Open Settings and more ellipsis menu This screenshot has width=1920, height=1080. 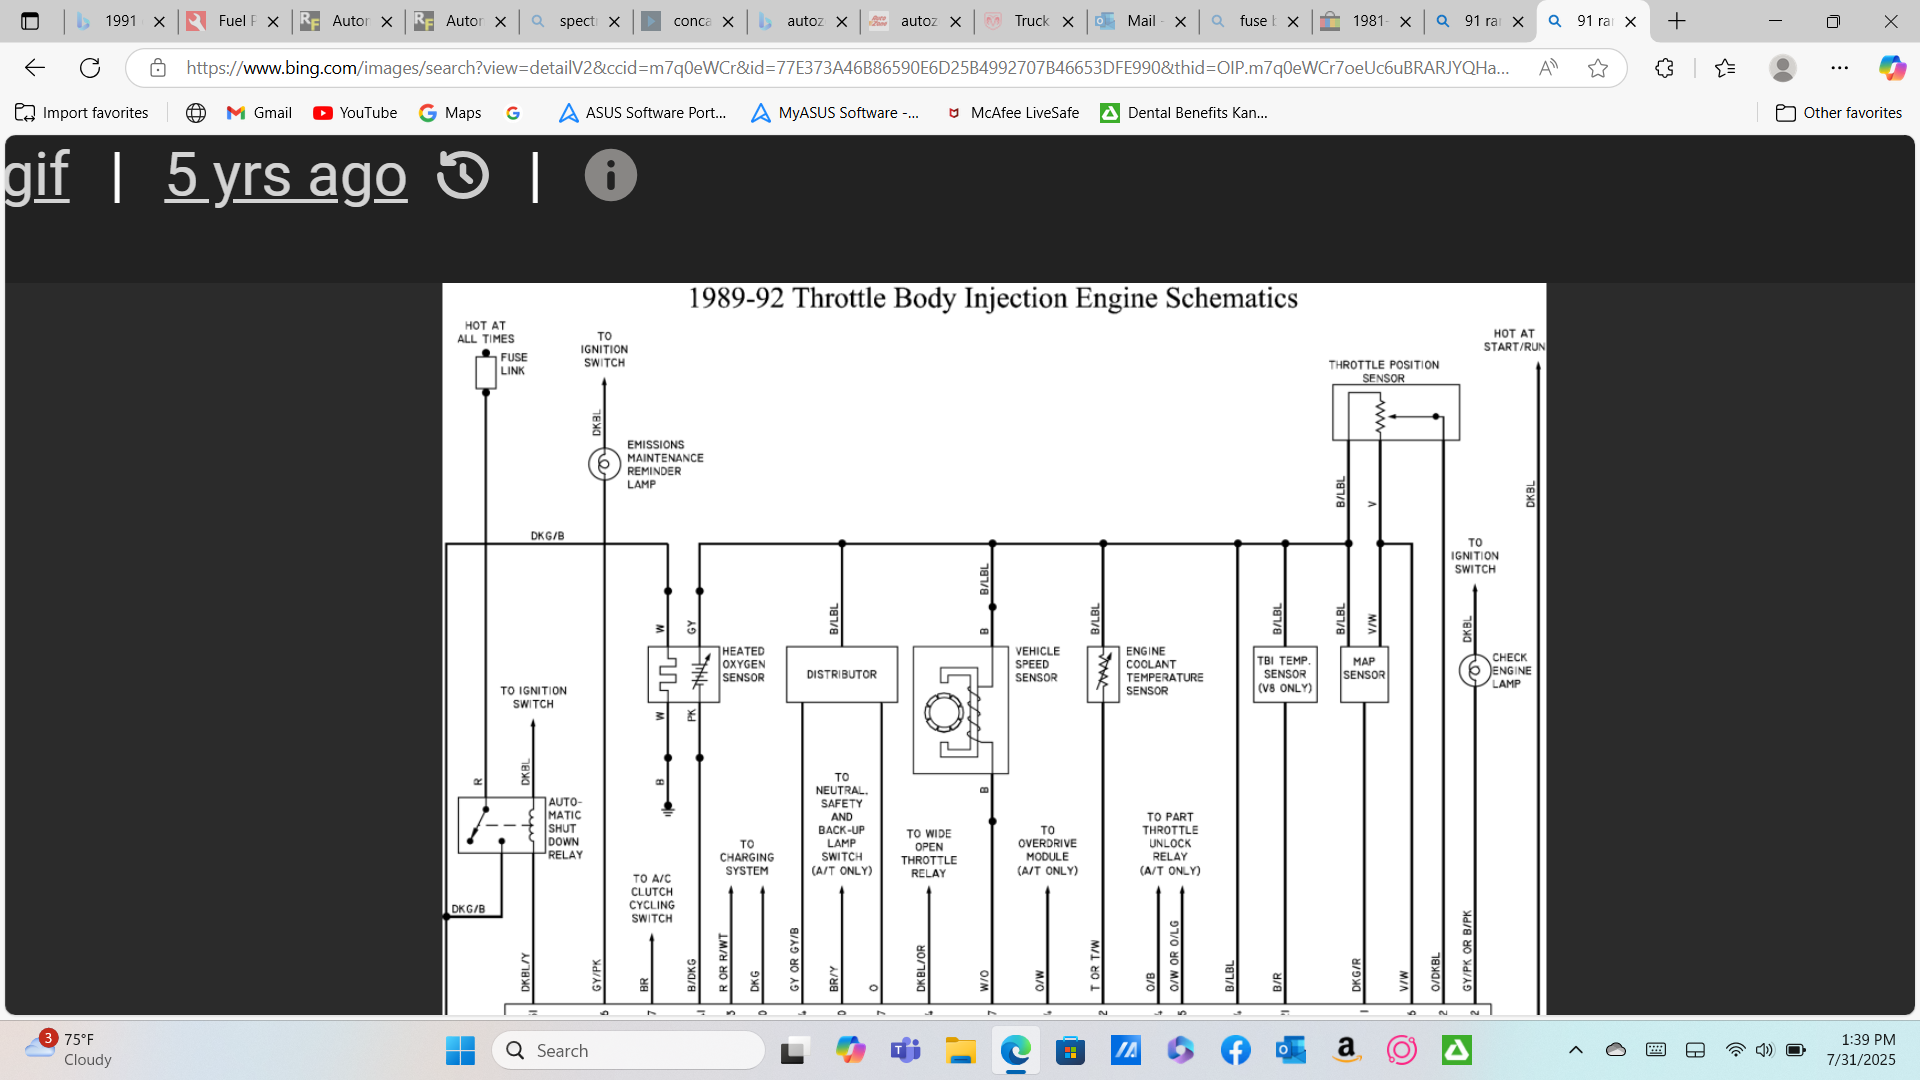[1839, 68]
